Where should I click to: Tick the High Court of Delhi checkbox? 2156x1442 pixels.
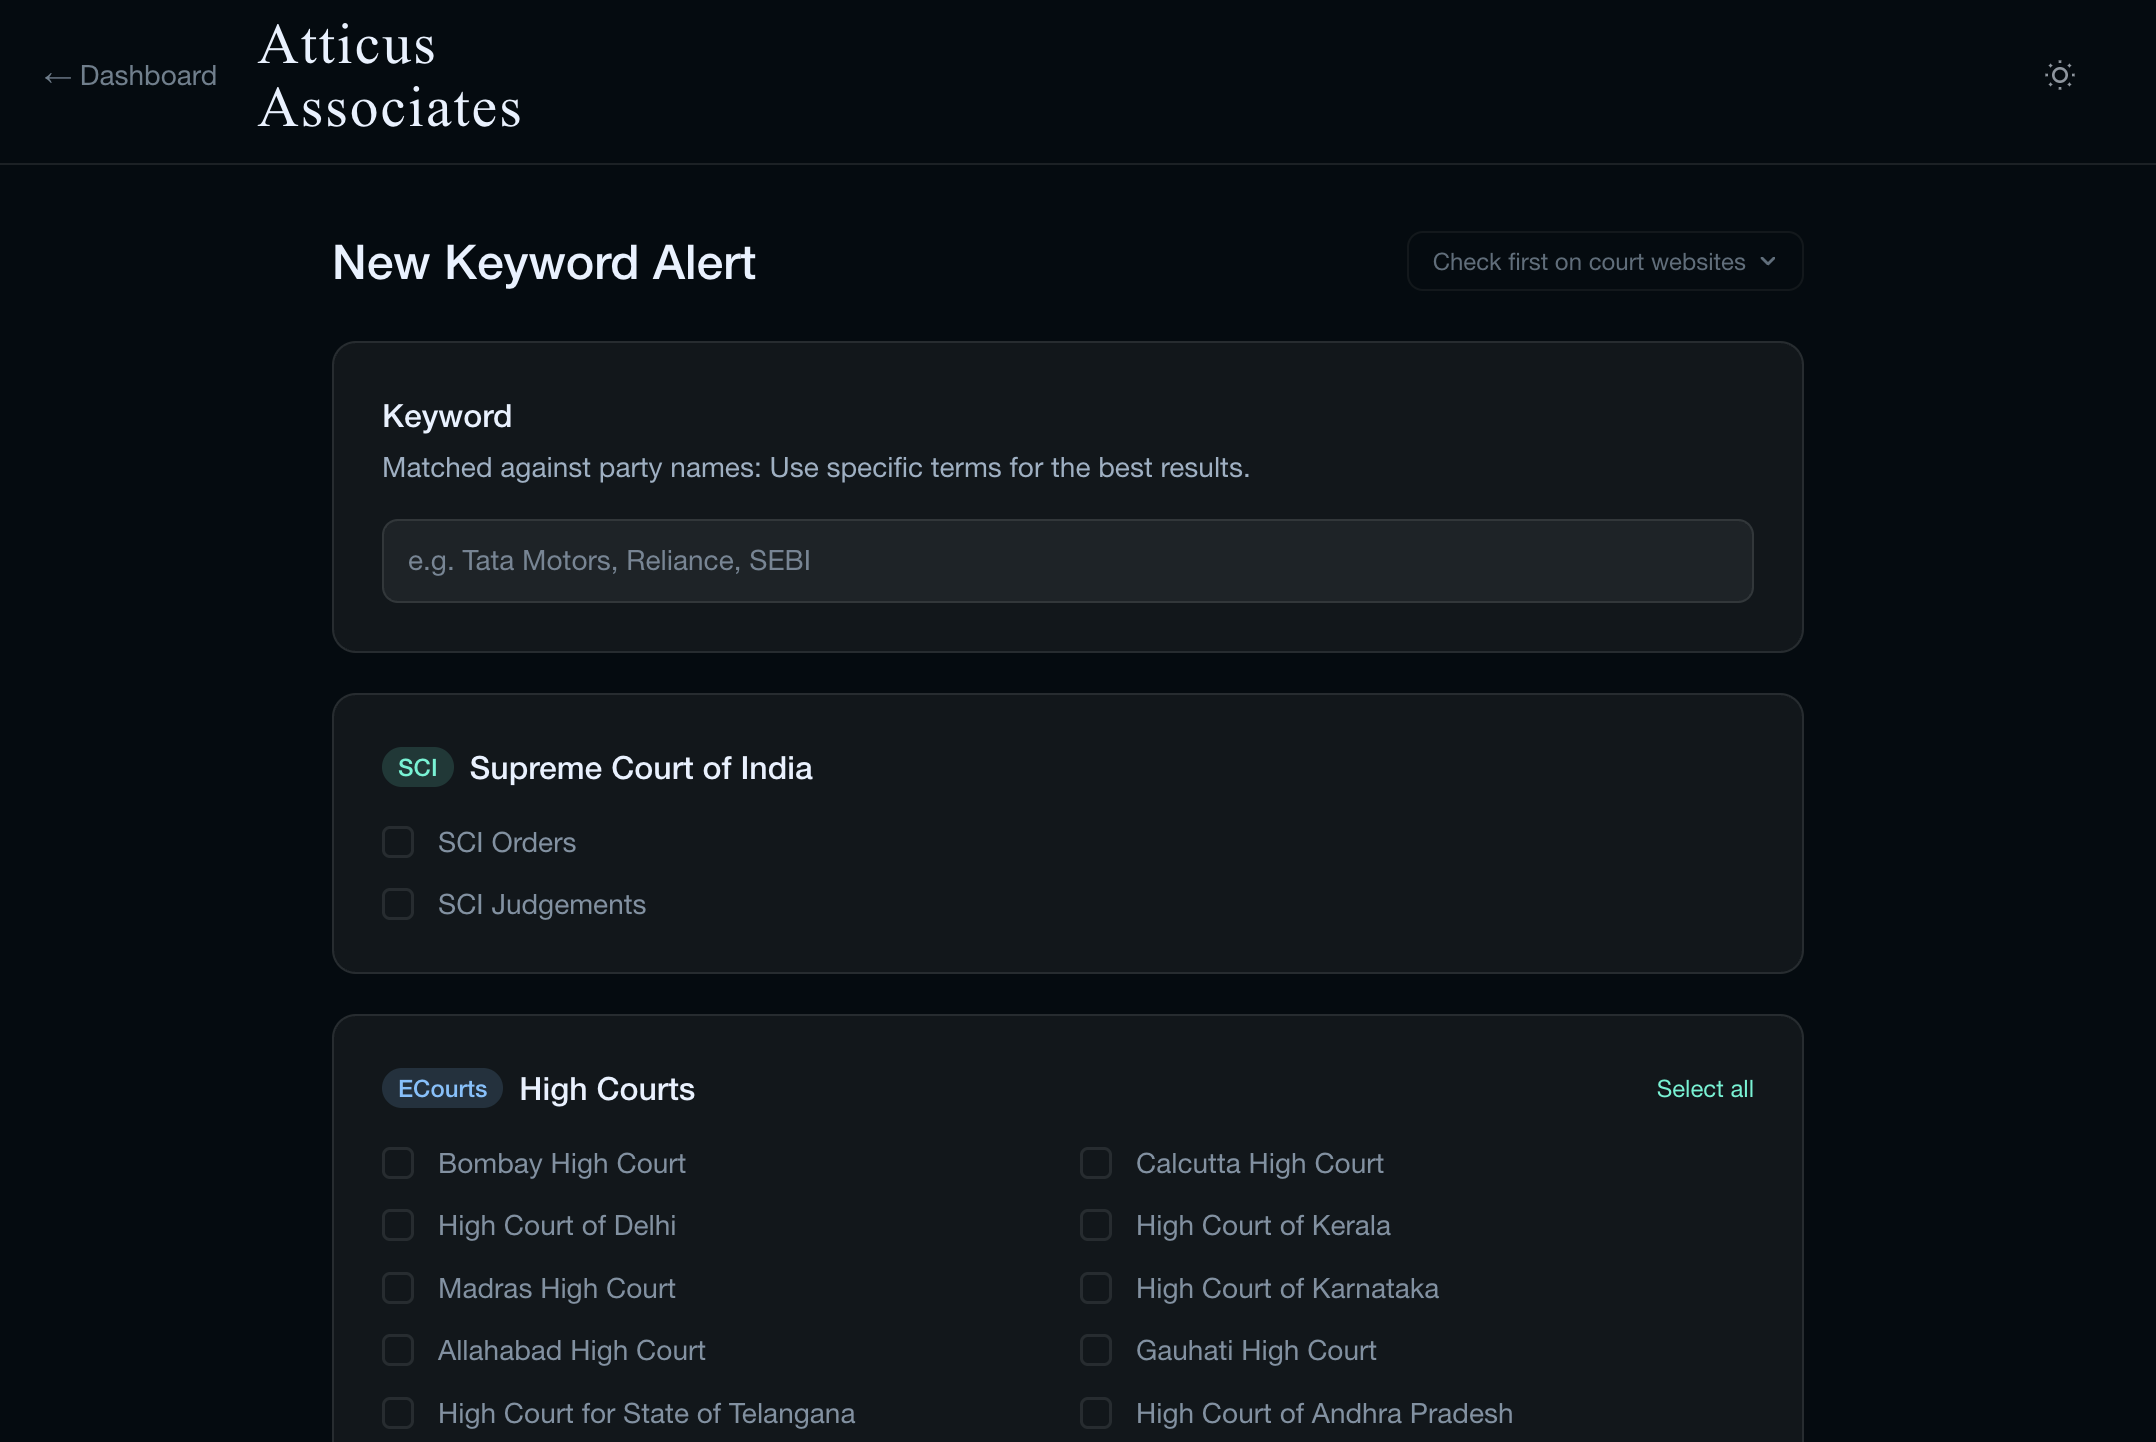click(x=398, y=1225)
